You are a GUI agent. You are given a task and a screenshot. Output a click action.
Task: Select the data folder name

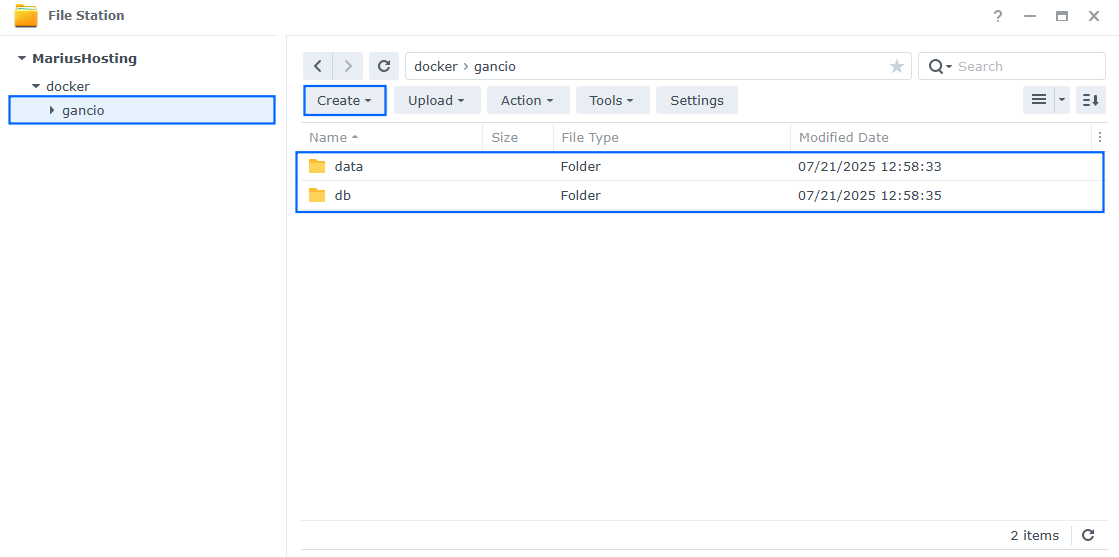click(x=348, y=166)
